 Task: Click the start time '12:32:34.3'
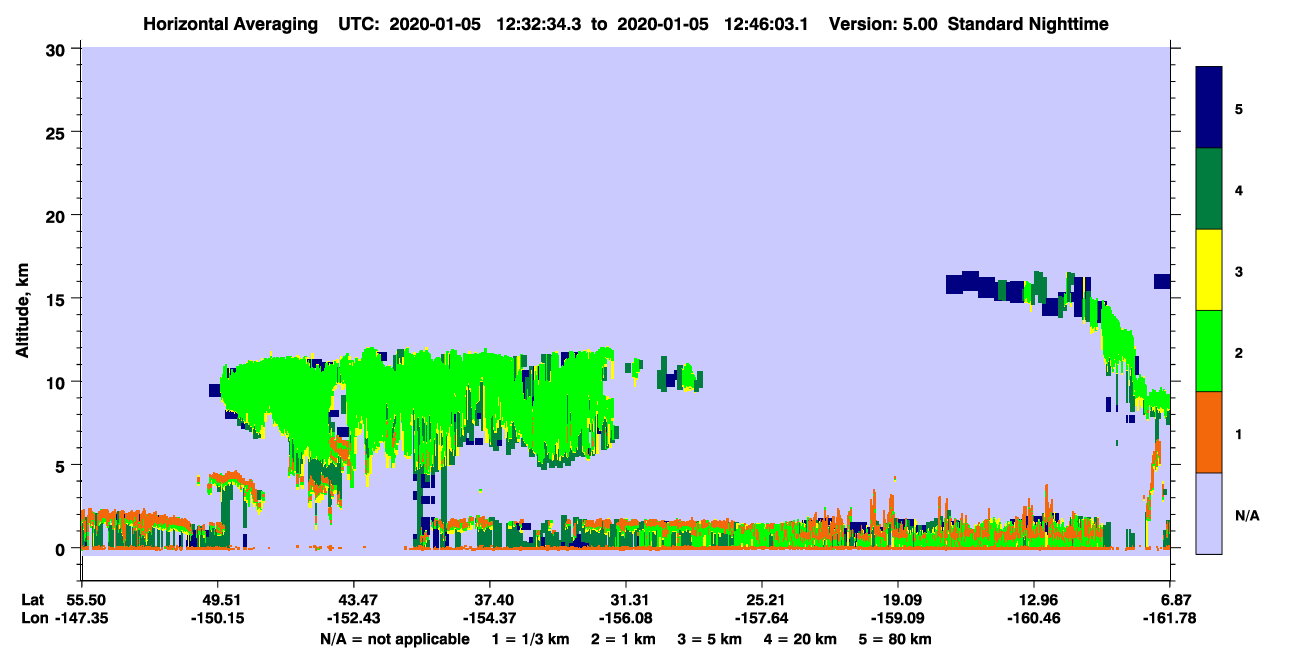tap(541, 24)
